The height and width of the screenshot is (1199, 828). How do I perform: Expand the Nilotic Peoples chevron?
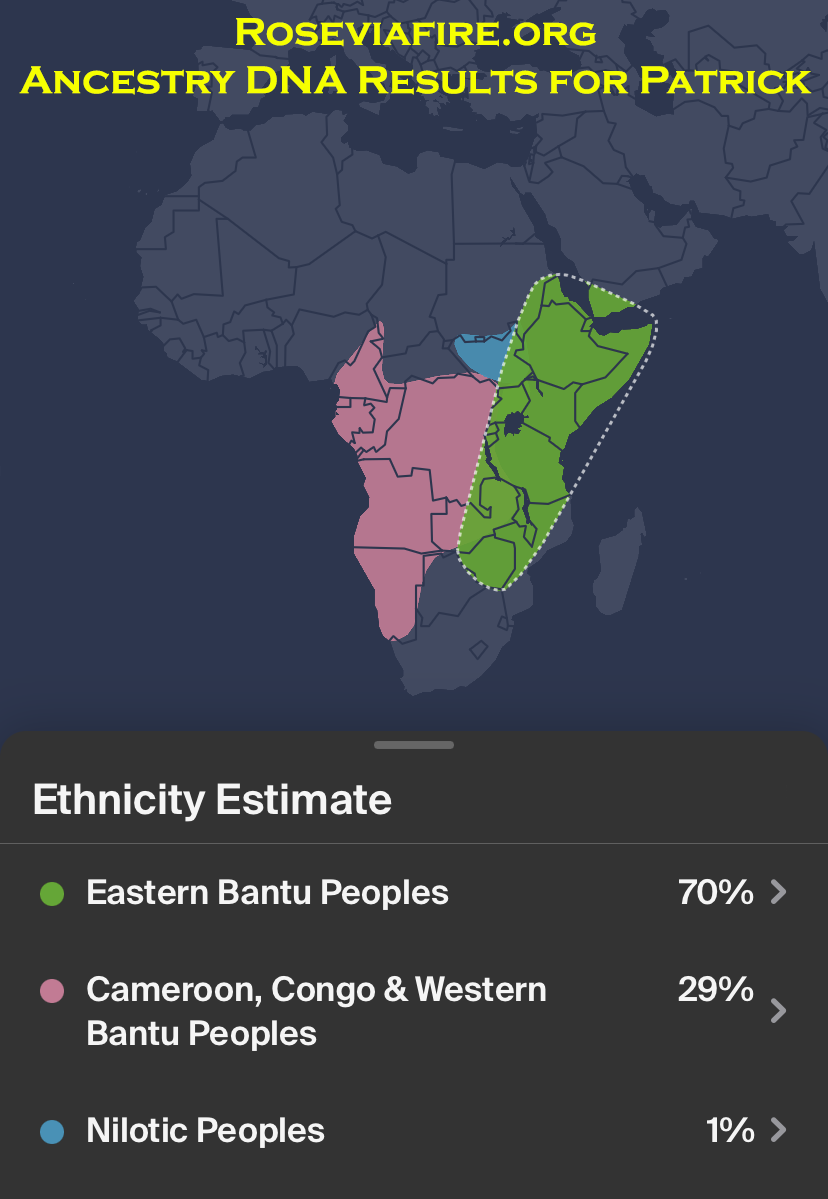778,1129
